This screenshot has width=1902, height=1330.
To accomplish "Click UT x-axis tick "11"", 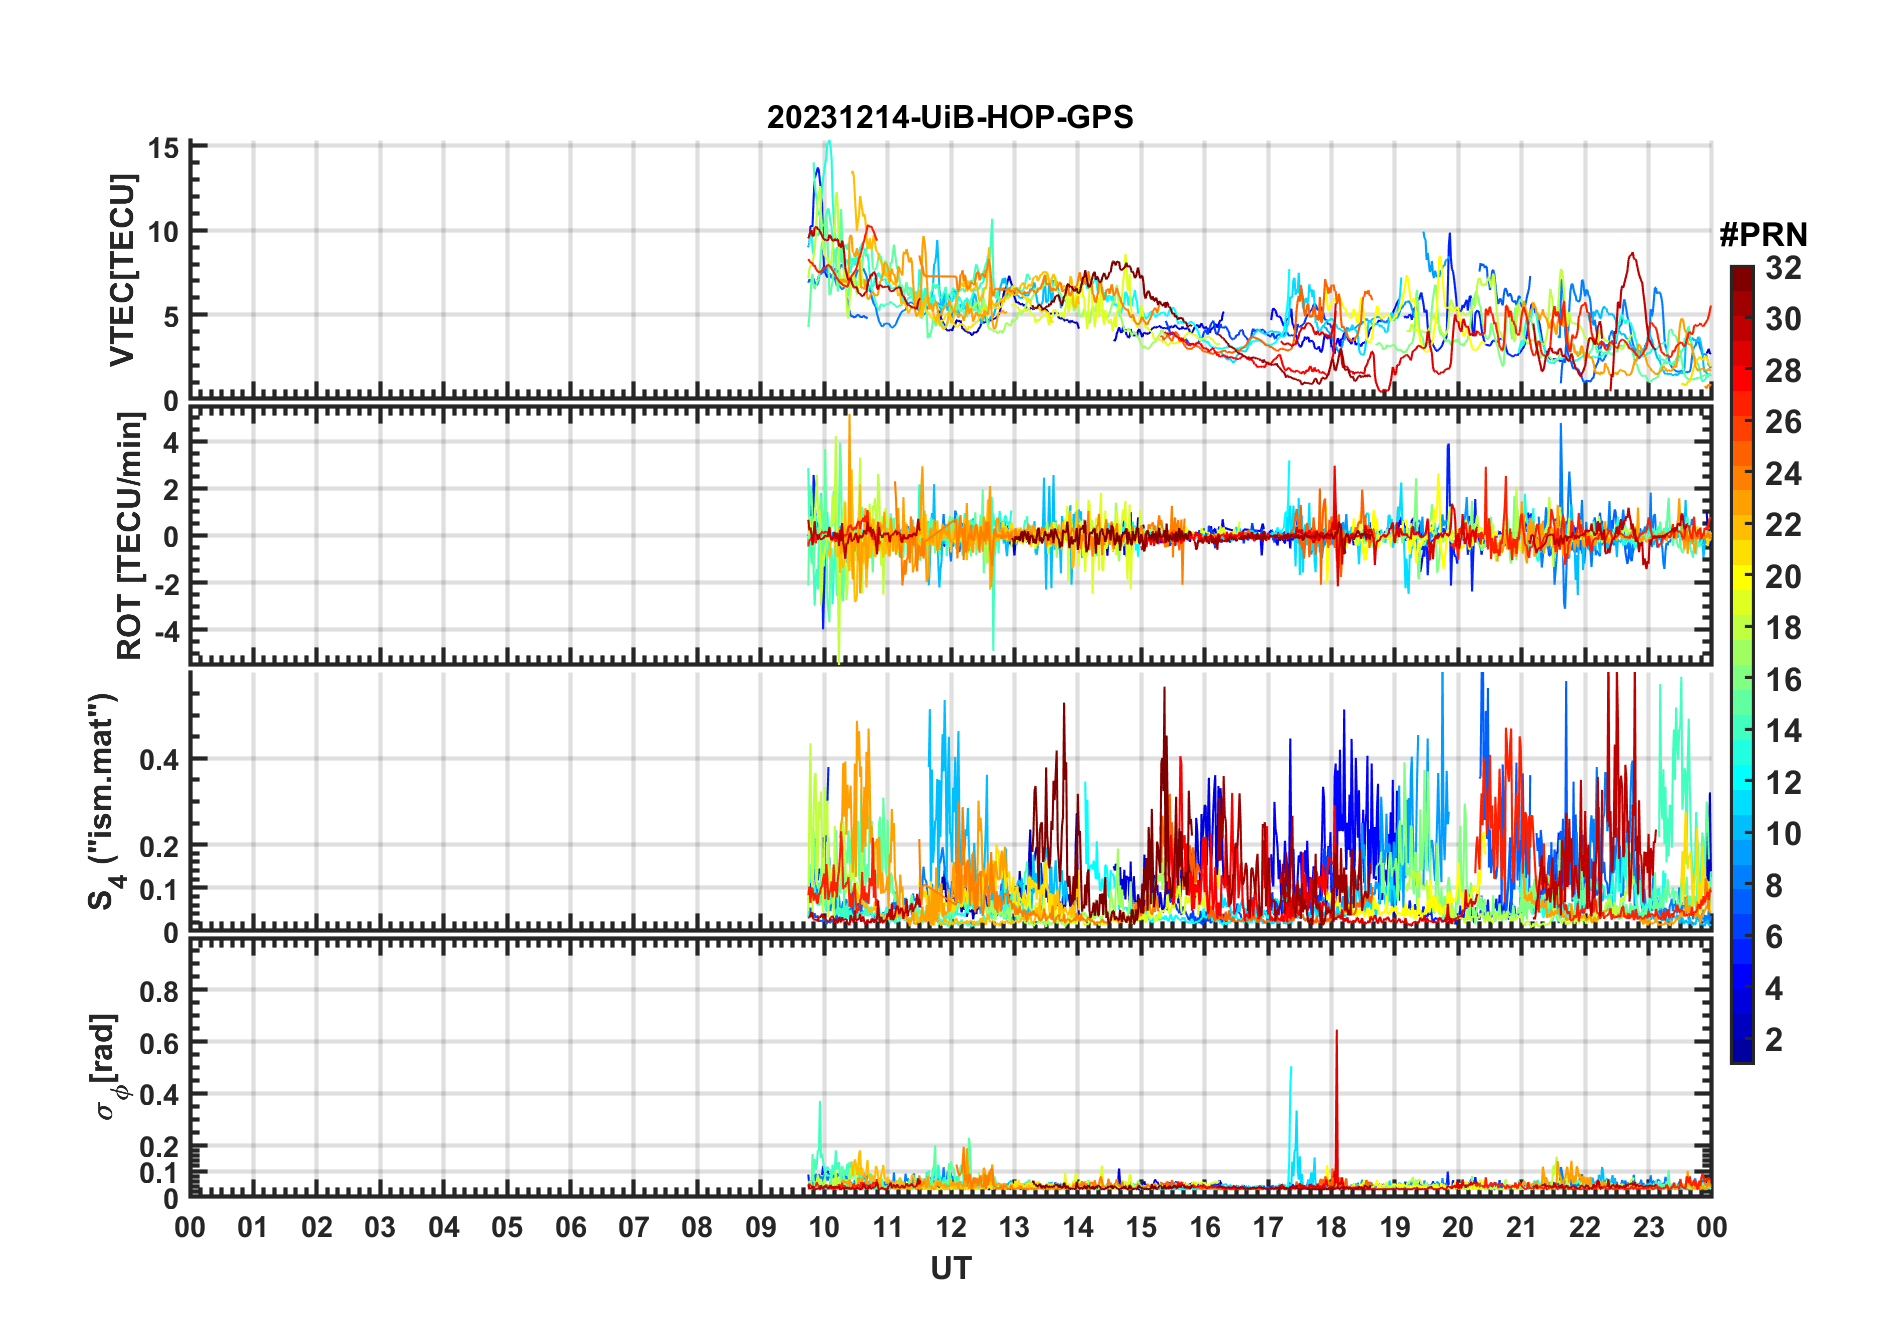I will pyautogui.click(x=888, y=1227).
